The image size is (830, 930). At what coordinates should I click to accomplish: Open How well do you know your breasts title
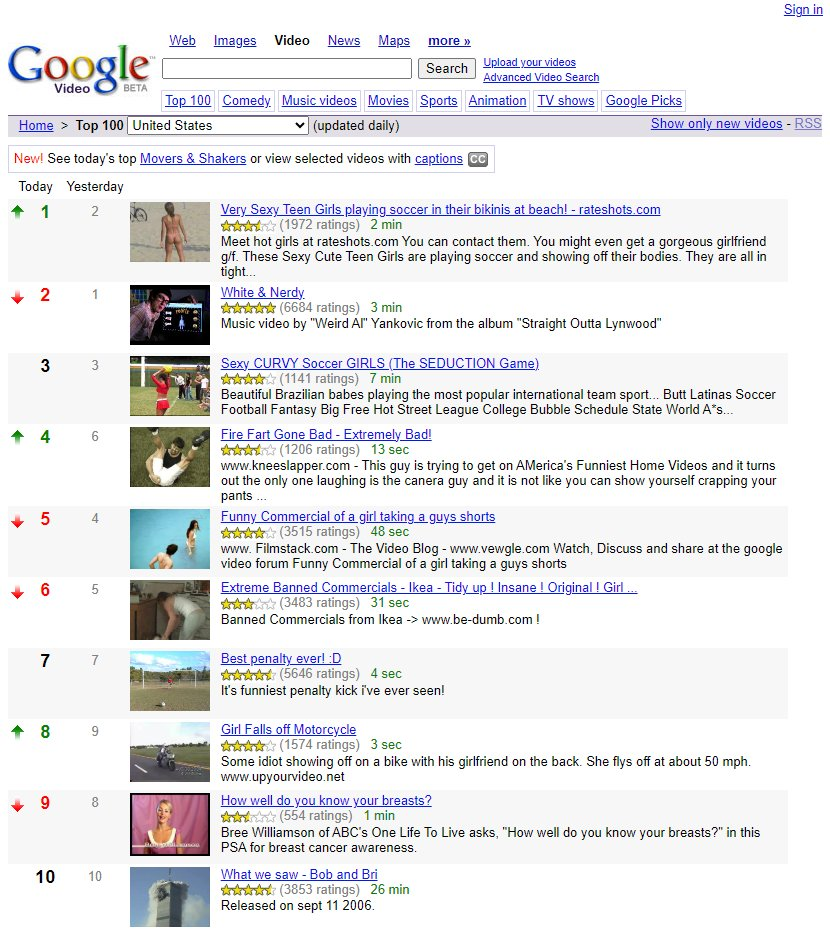click(x=326, y=801)
